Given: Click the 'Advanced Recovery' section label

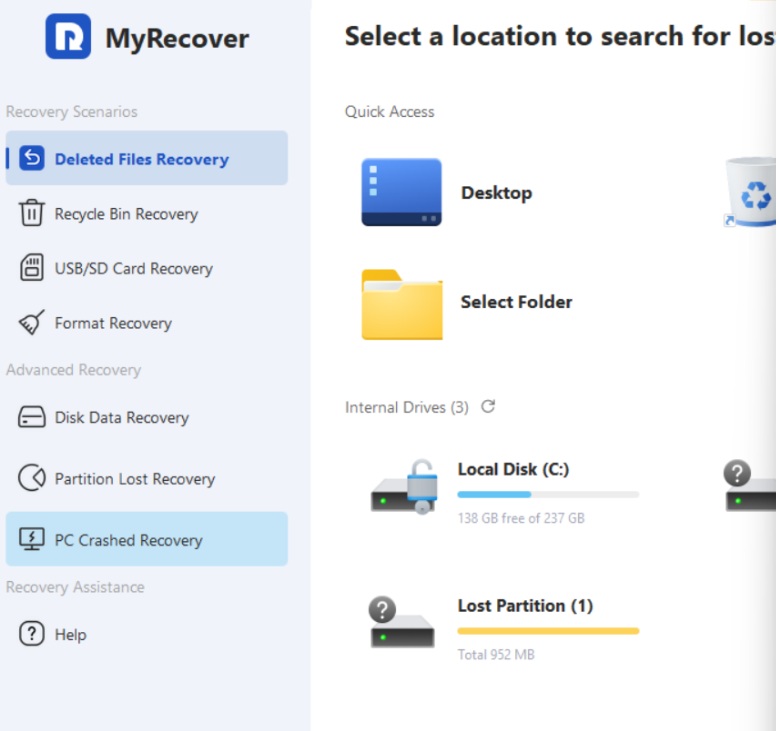Looking at the screenshot, I should pyautogui.click(x=73, y=370).
